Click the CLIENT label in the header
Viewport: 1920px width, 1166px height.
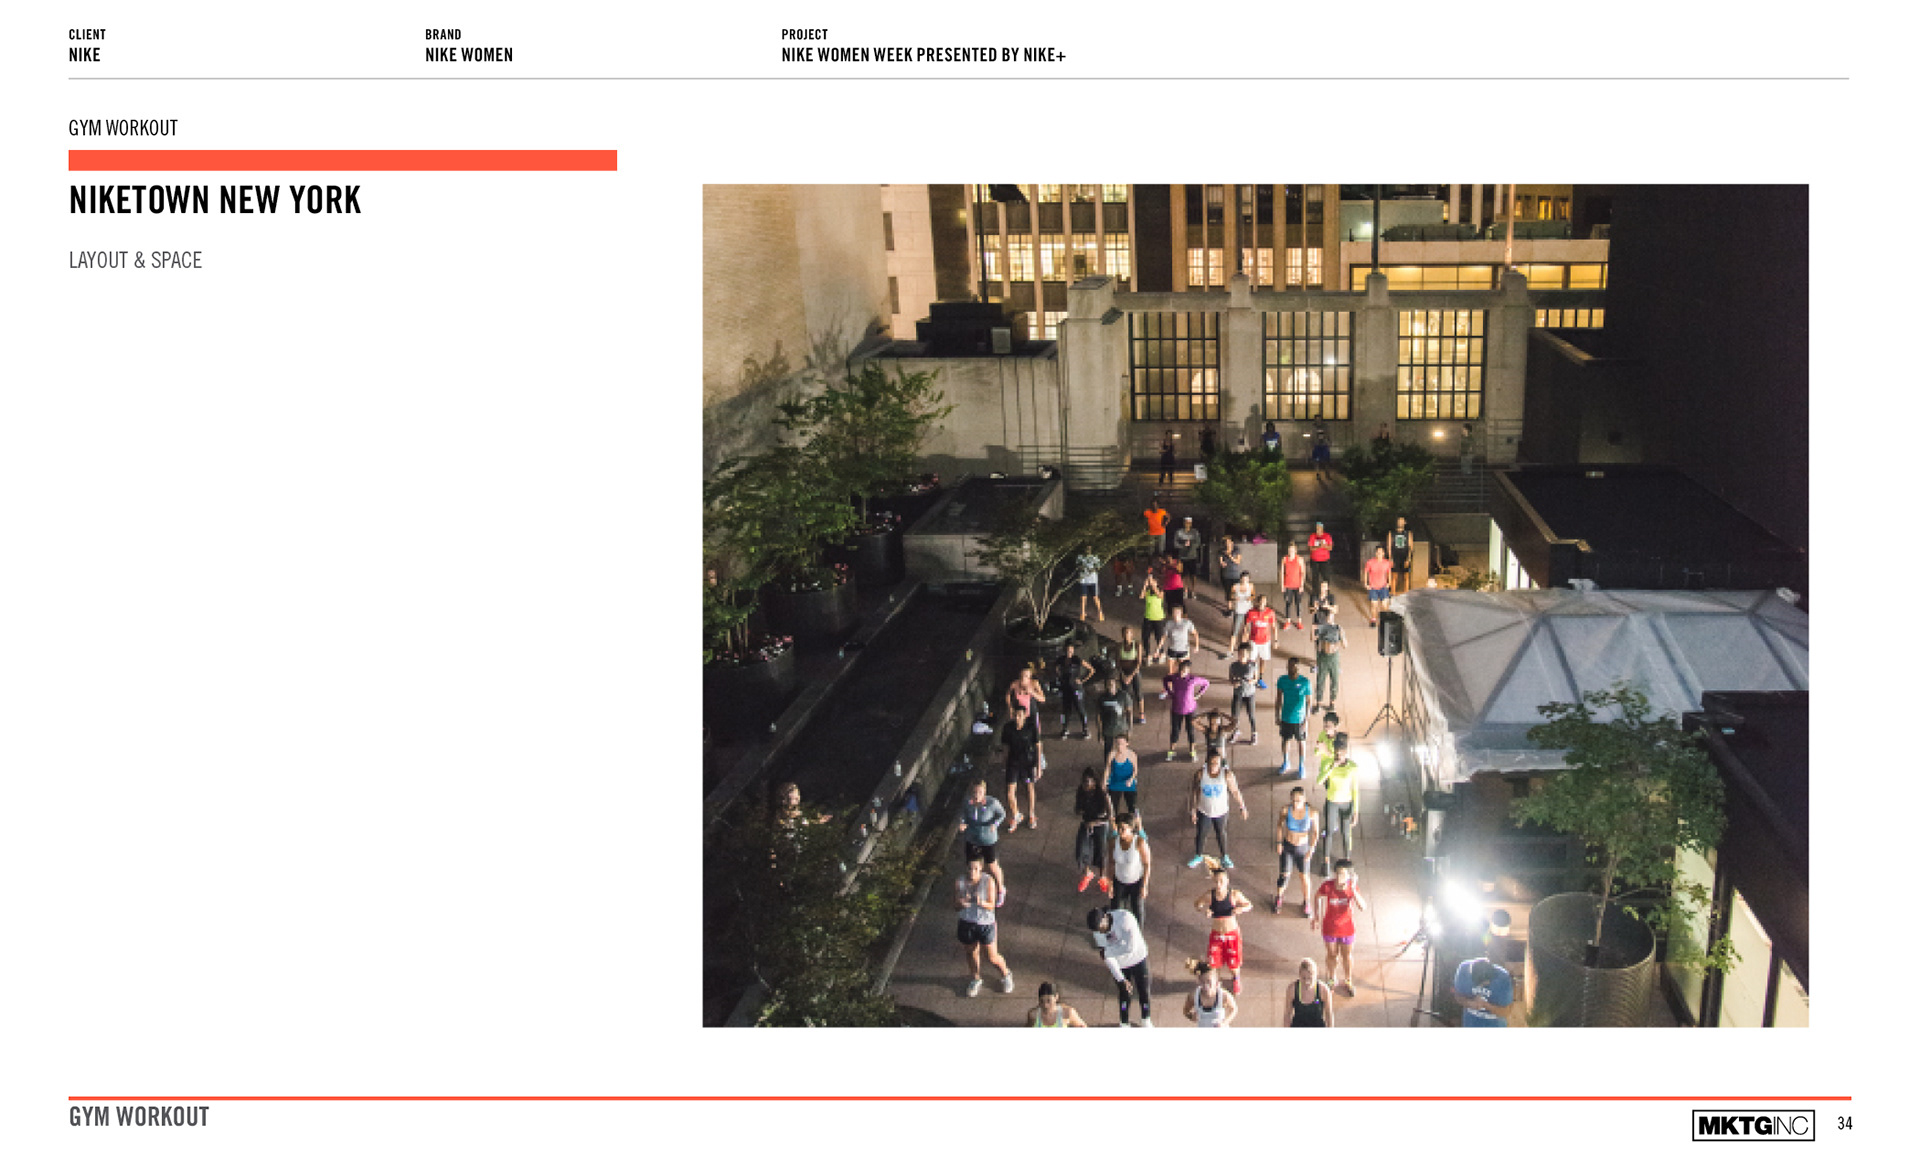point(87,34)
